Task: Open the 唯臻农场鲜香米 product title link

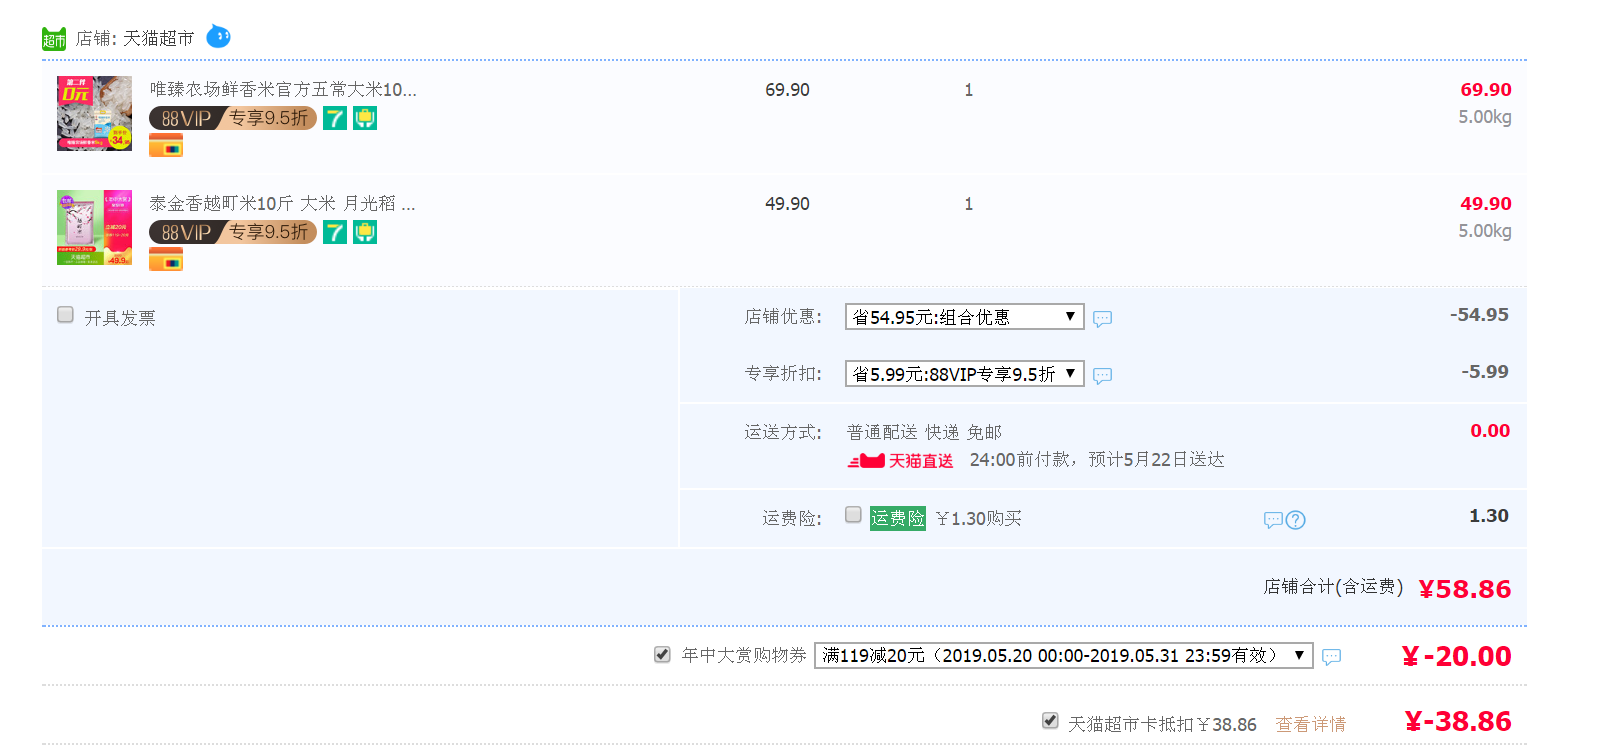Action: coord(283,90)
